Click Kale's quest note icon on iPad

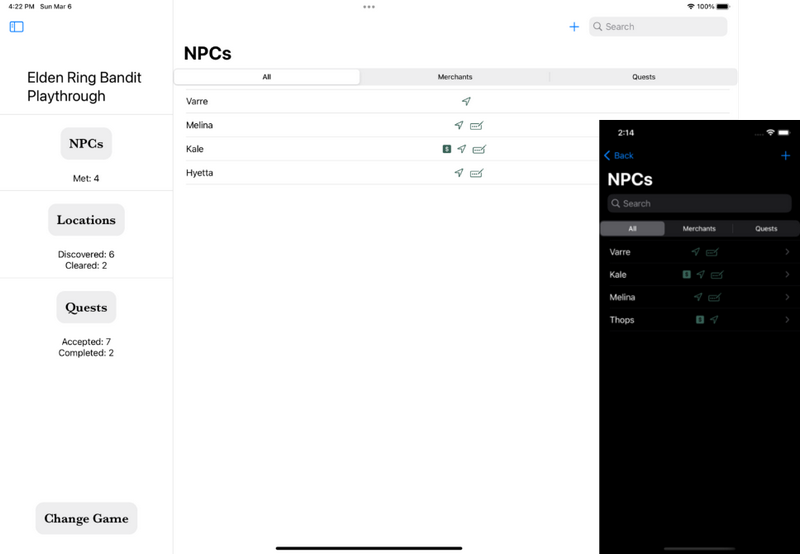coord(479,149)
